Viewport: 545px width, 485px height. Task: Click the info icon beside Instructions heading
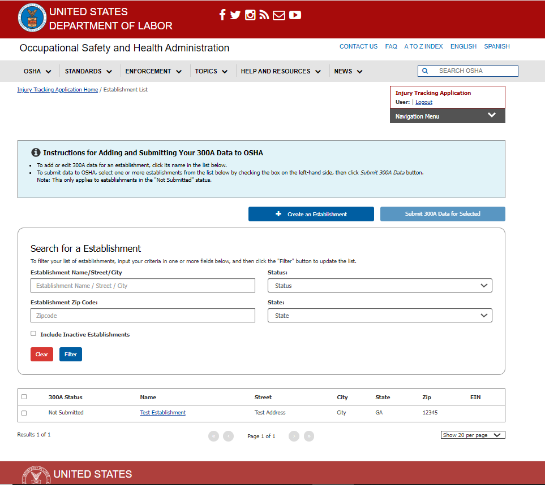pyautogui.click(x=35, y=152)
